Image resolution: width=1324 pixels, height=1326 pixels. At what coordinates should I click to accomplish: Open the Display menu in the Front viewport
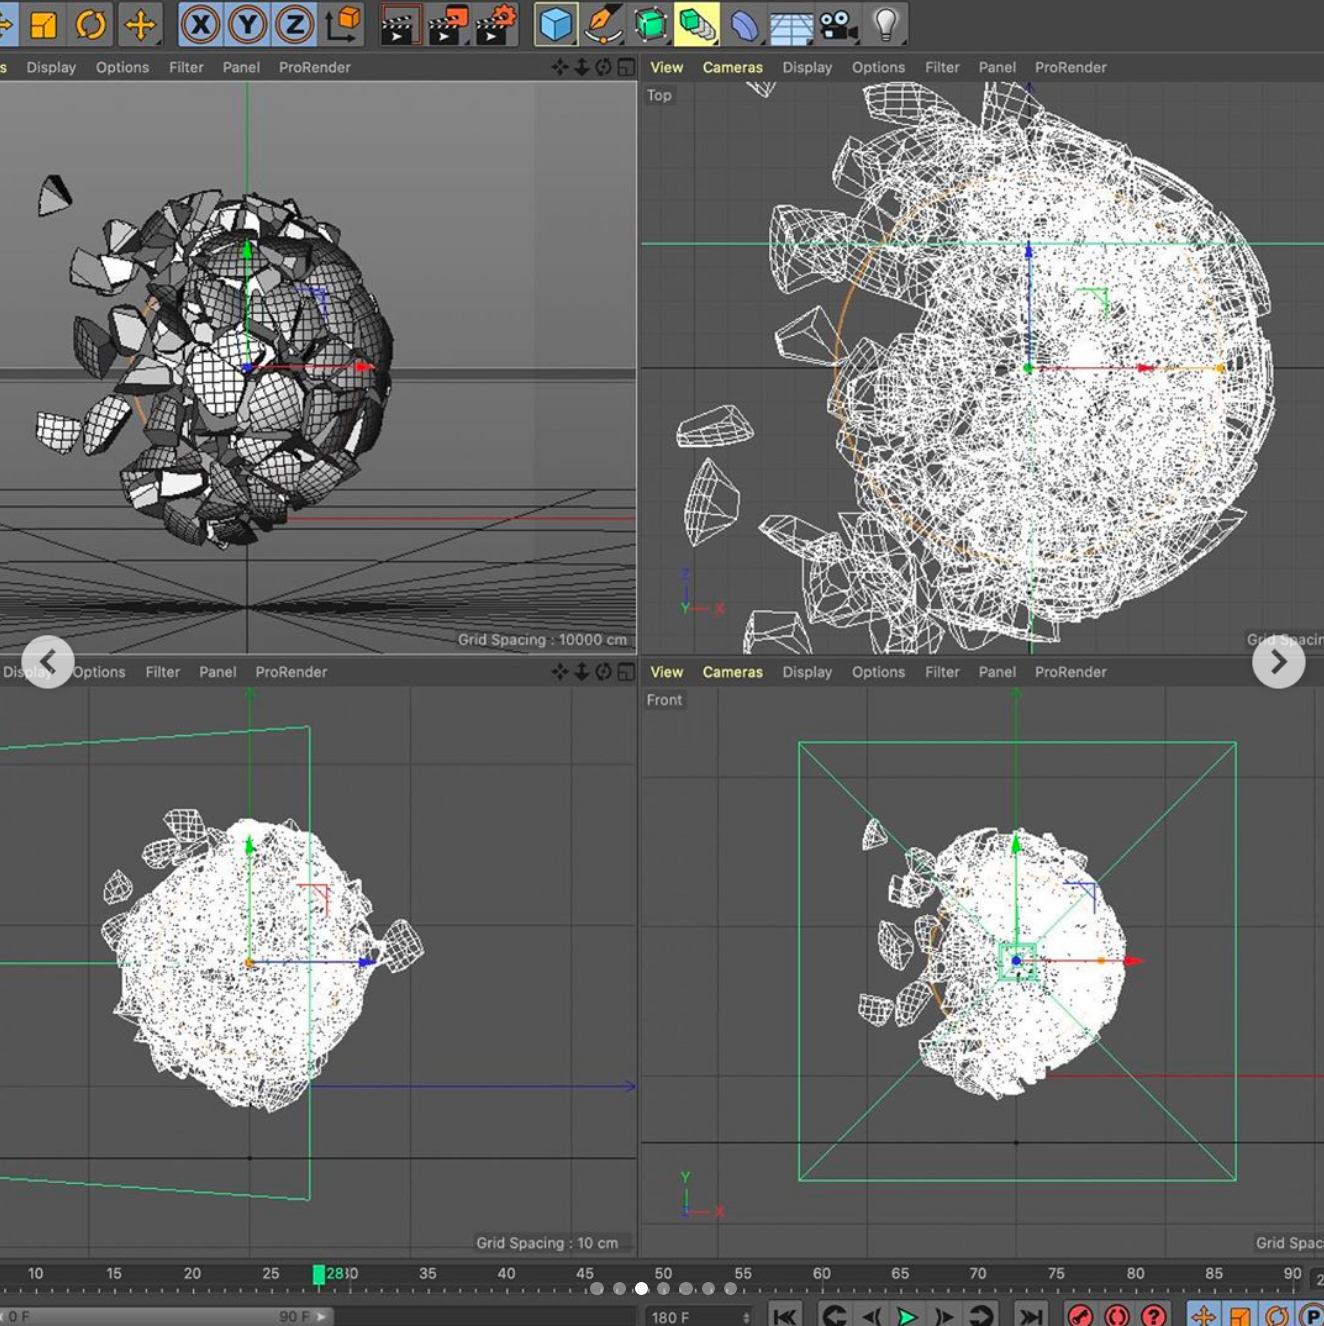(807, 672)
